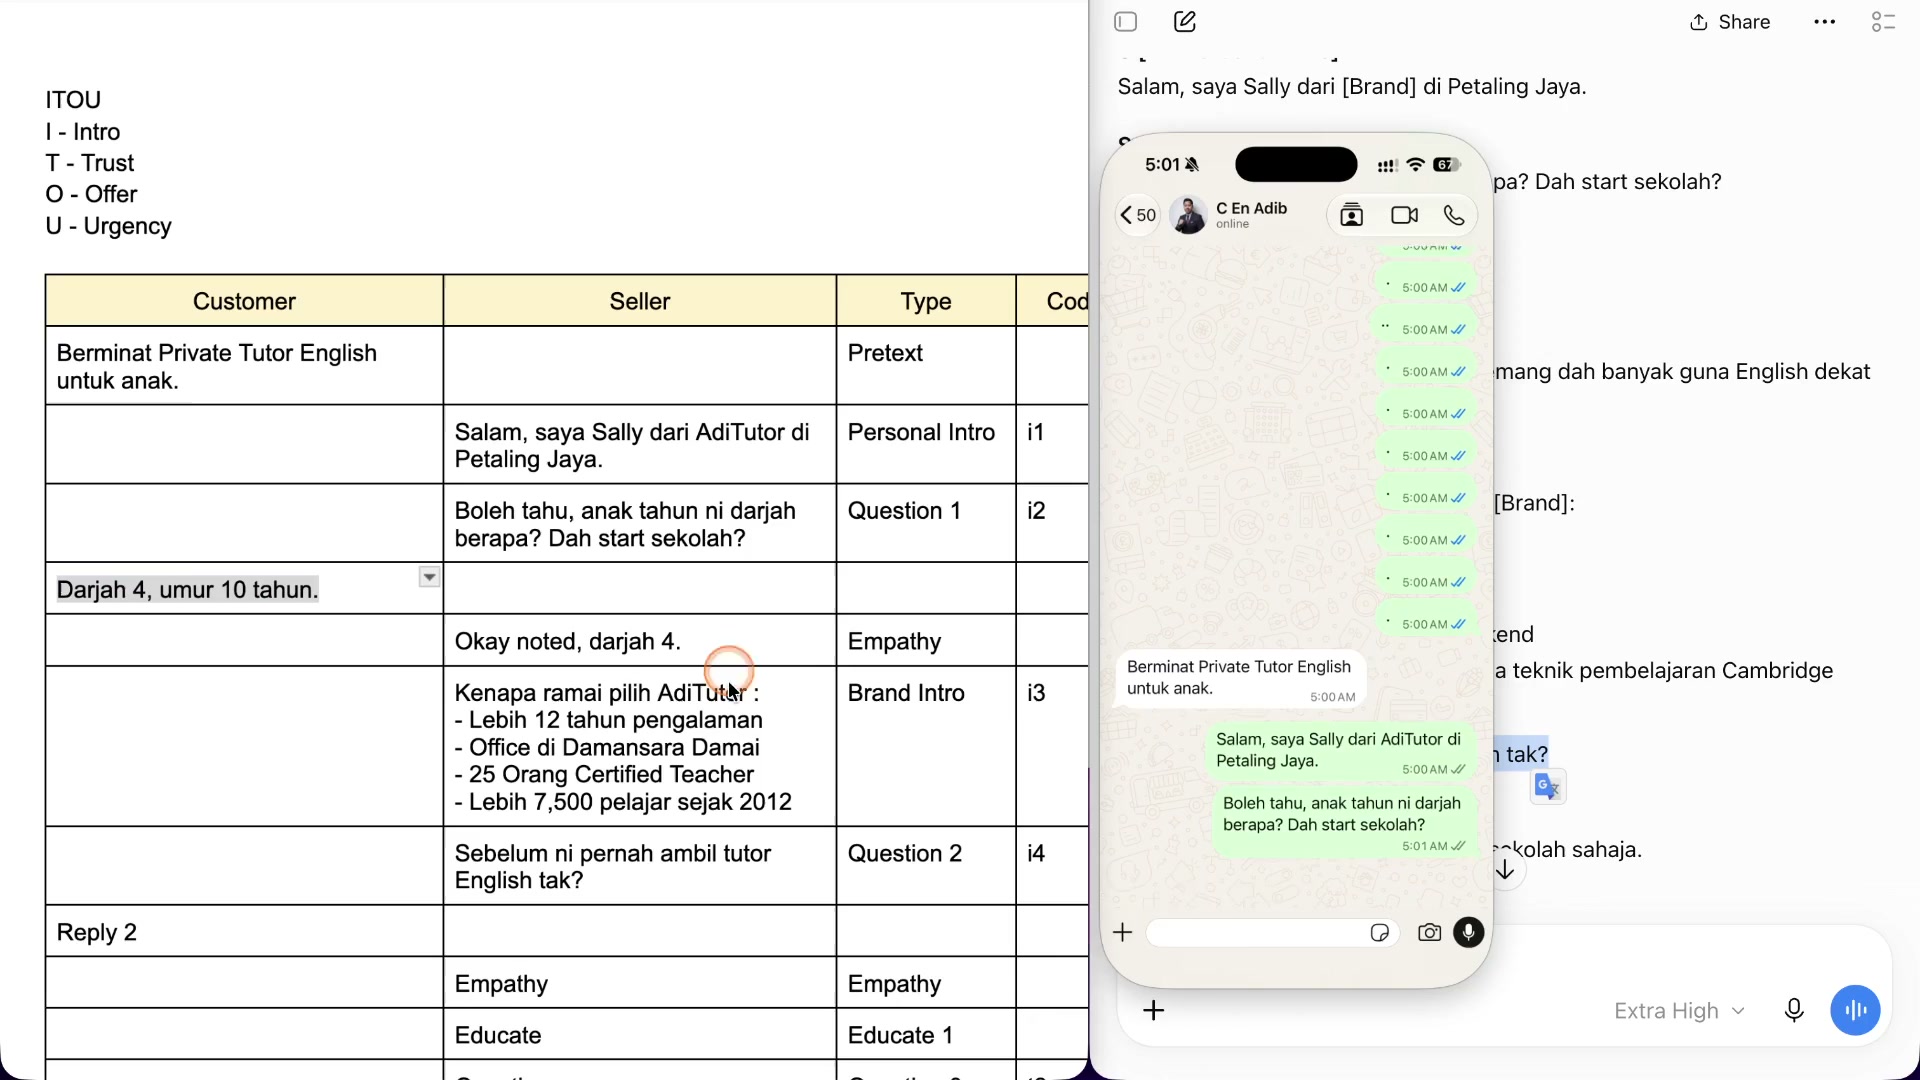Click the Share button

1730,22
